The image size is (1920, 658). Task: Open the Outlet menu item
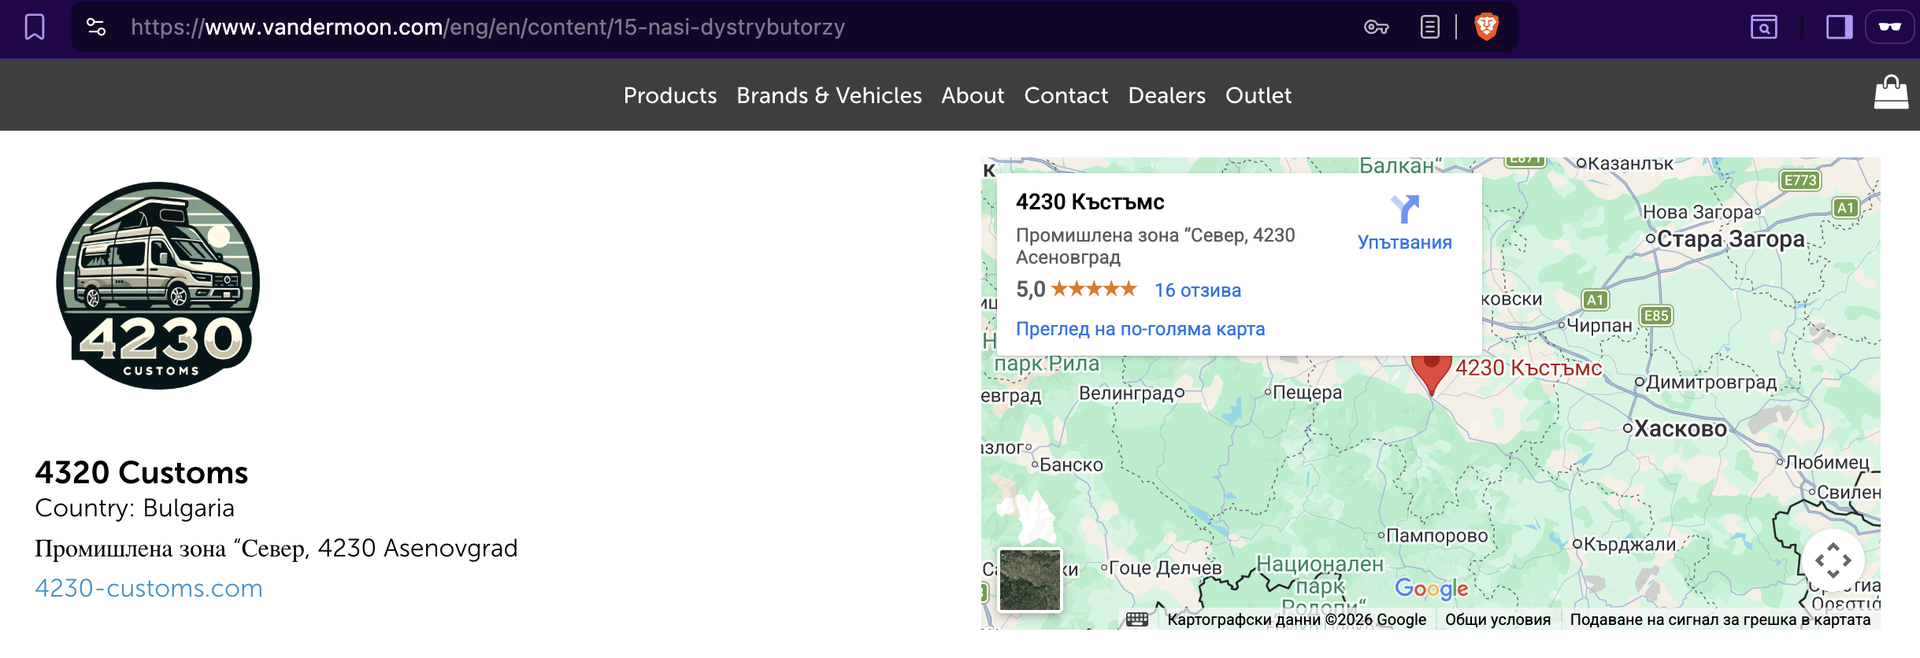[x=1258, y=95]
